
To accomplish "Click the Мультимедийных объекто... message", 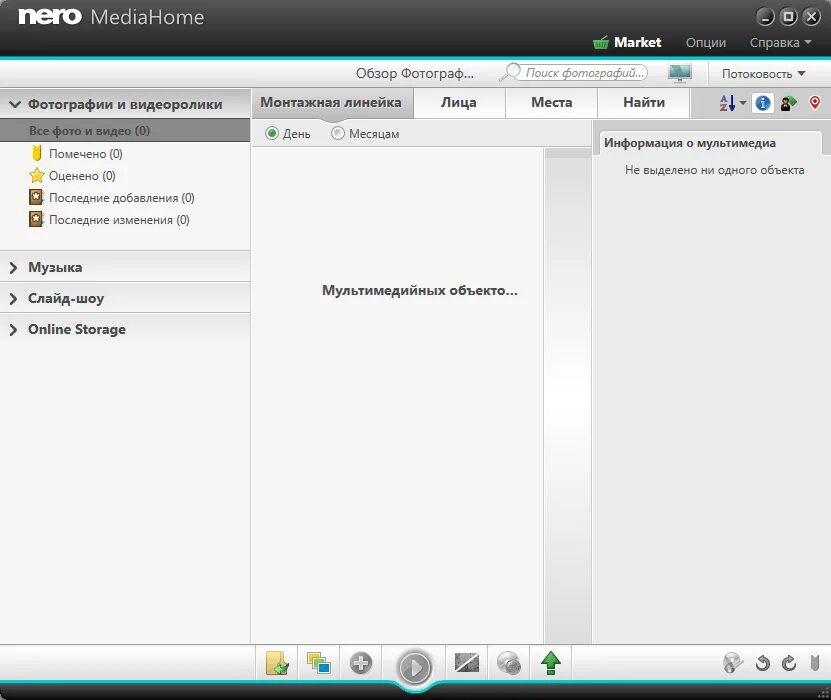I will [420, 290].
